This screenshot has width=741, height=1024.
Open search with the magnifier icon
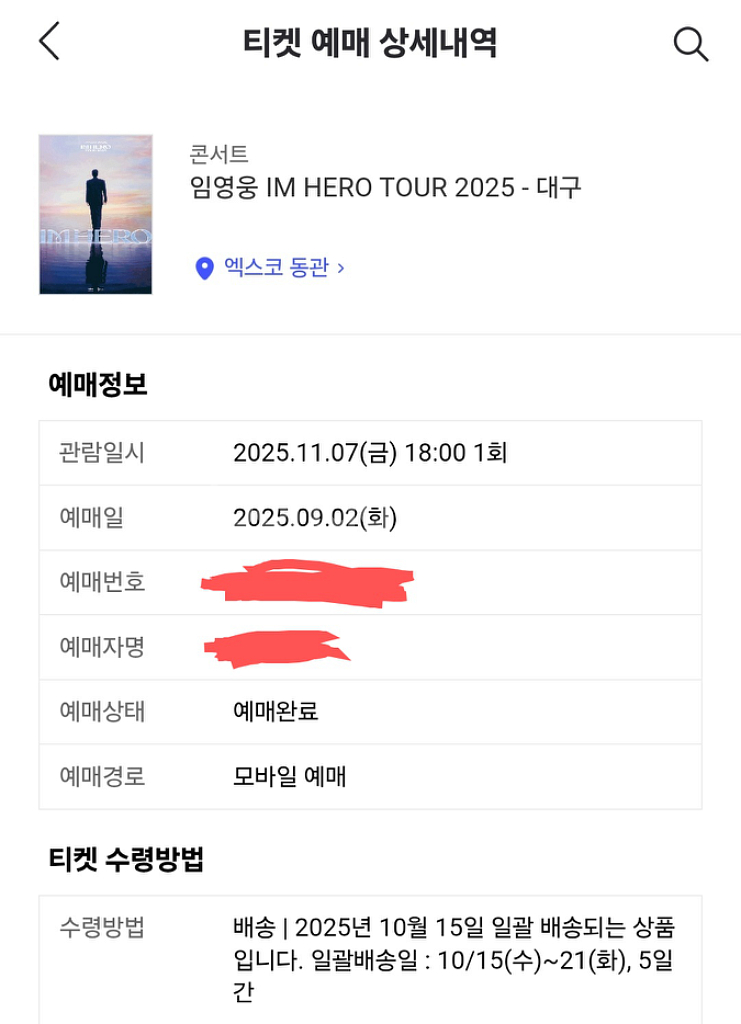click(690, 44)
